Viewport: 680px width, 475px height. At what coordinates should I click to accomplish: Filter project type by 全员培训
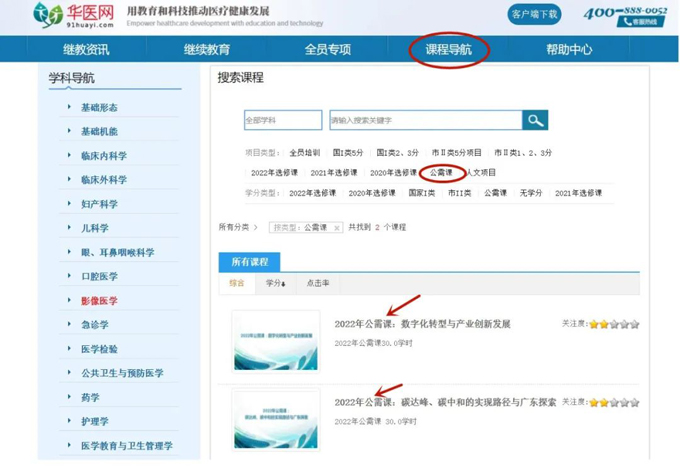(x=304, y=153)
